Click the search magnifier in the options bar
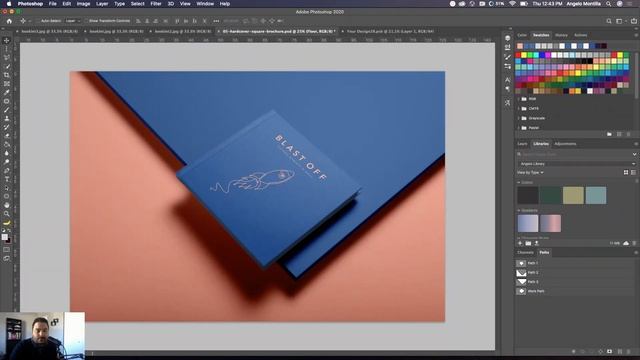The width and height of the screenshot is (640, 360). (609, 21)
